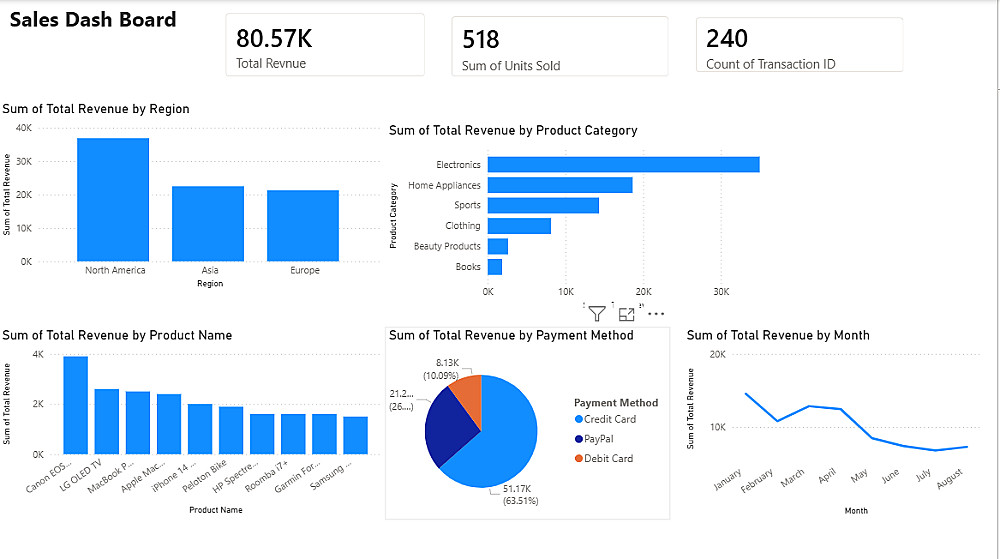Click the Total Revnue 80.57K card
Image resolution: width=1000 pixels, height=559 pixels.
(x=325, y=45)
